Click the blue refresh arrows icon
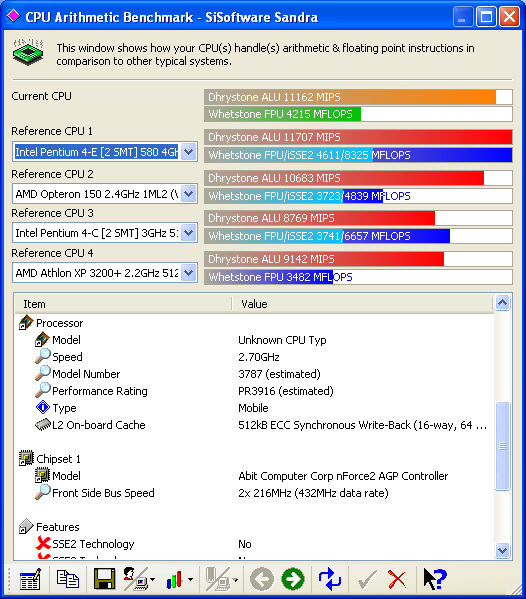Viewport: 526px width, 599px height. pyautogui.click(x=330, y=579)
